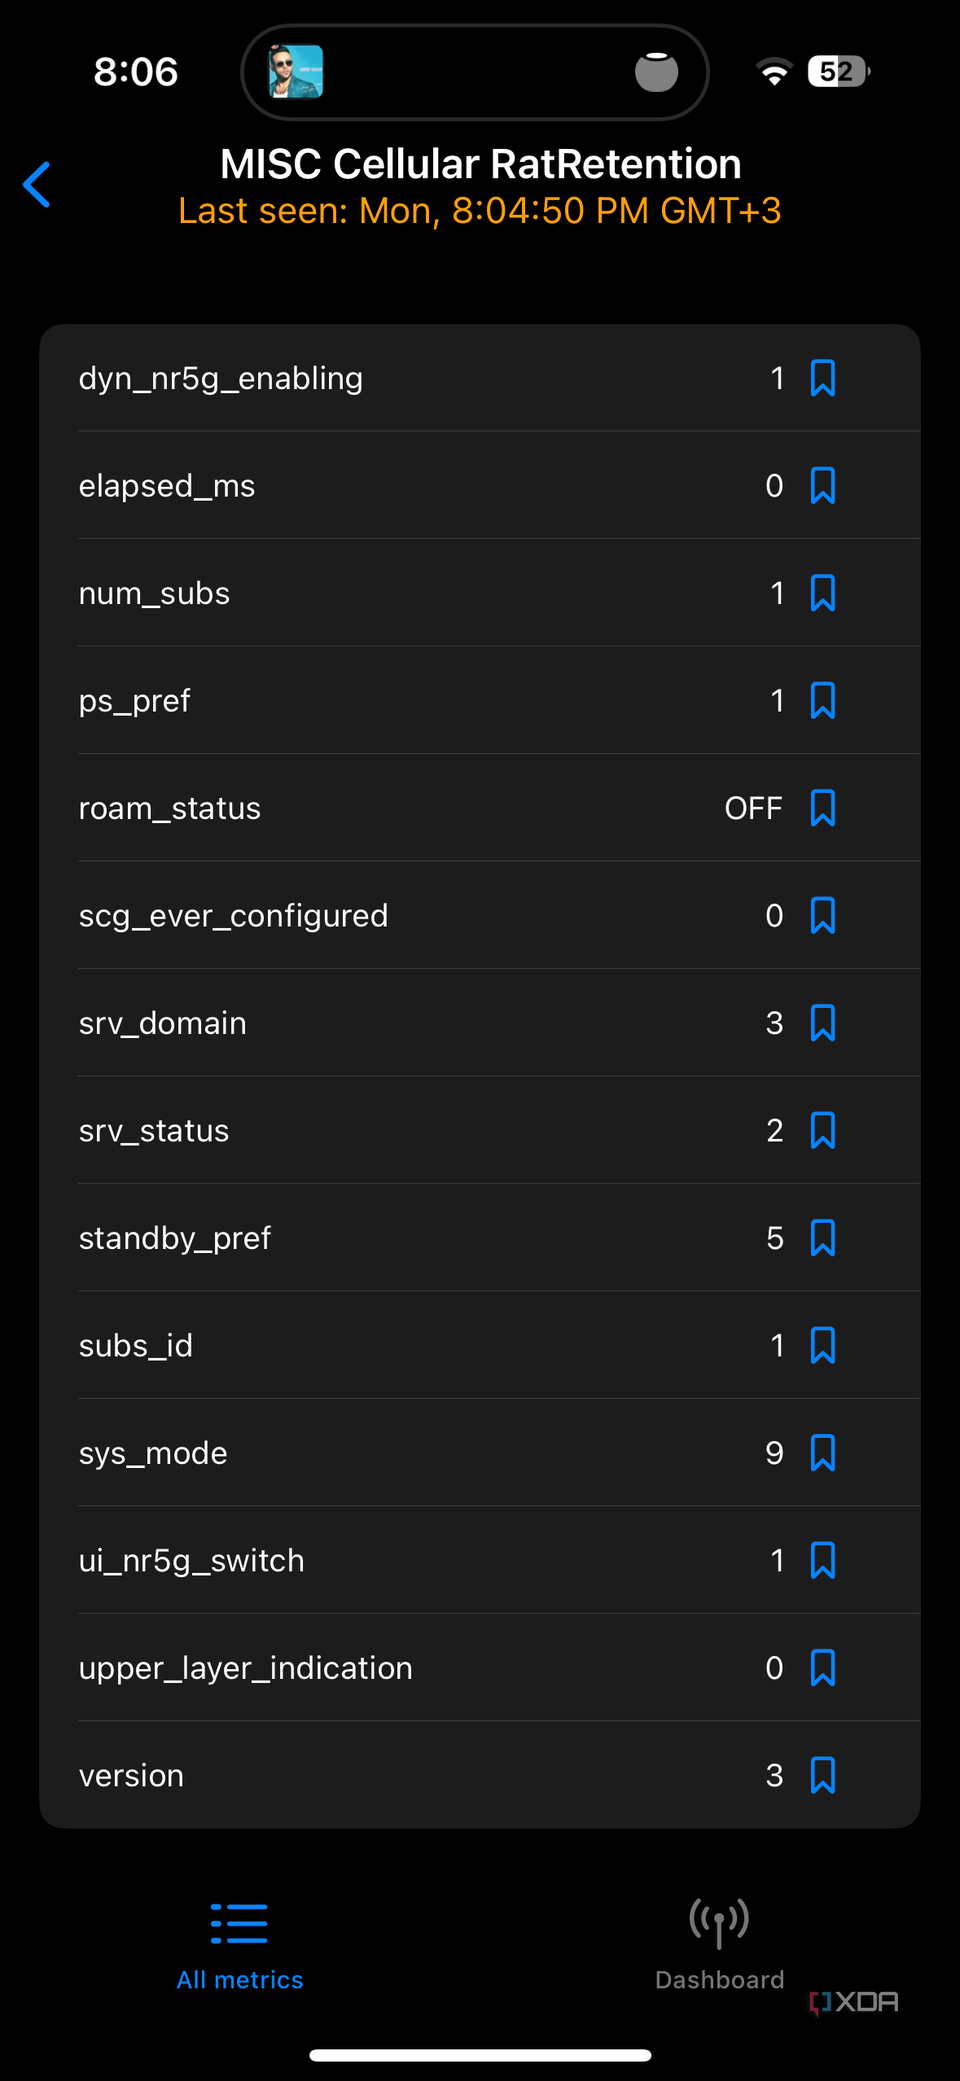Viewport: 960px width, 2081px height.
Task: Open the srv_status metric entry
Action: (400, 1130)
